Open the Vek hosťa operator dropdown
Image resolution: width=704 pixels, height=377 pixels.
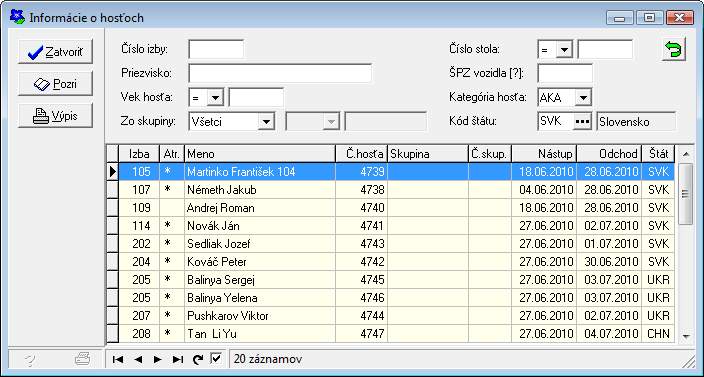tap(215, 98)
